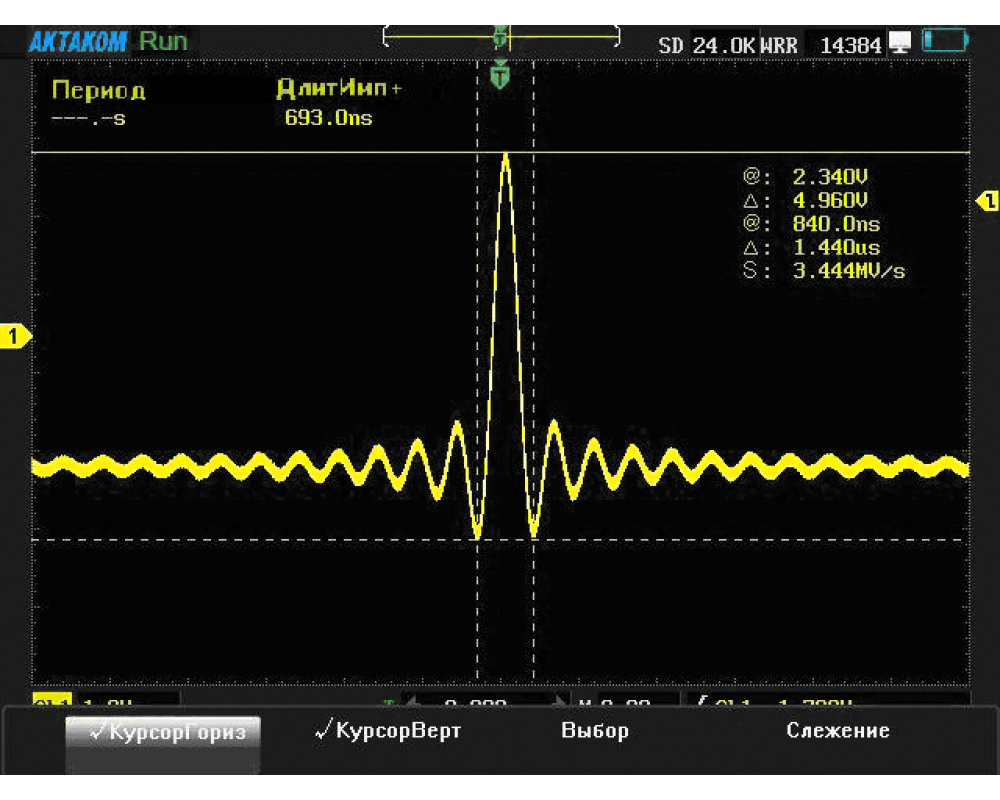Click the 3.444MV/s slope readout
The height and width of the screenshot is (800, 1000).
(849, 271)
